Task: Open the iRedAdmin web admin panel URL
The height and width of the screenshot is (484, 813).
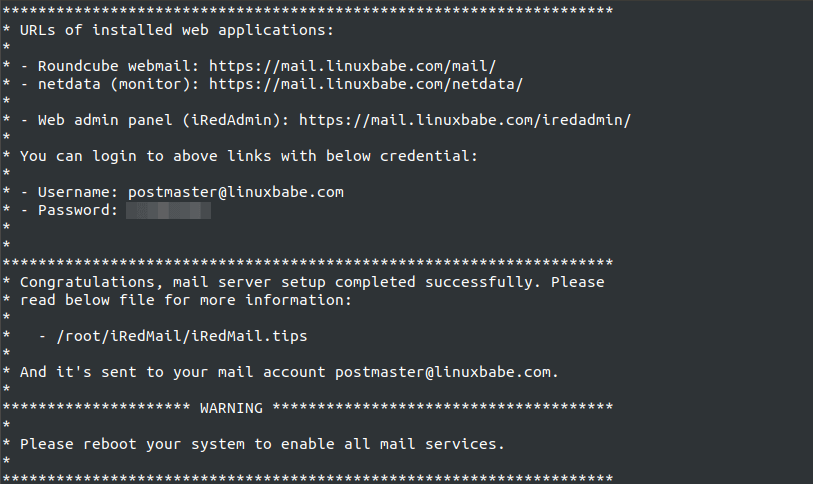Action: (x=465, y=120)
